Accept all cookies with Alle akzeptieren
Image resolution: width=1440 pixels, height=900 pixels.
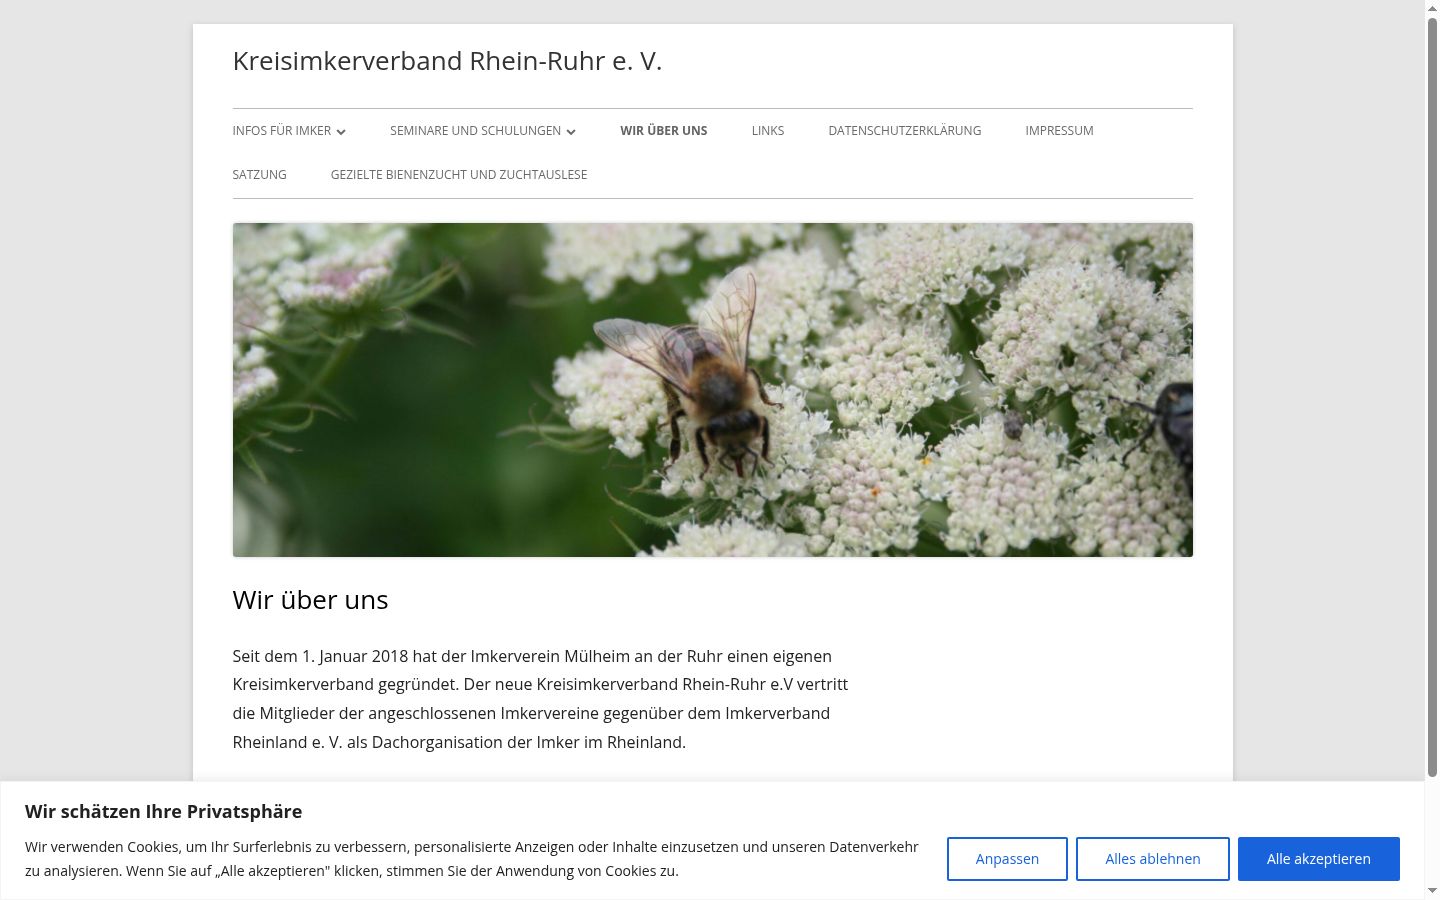pyautogui.click(x=1319, y=859)
